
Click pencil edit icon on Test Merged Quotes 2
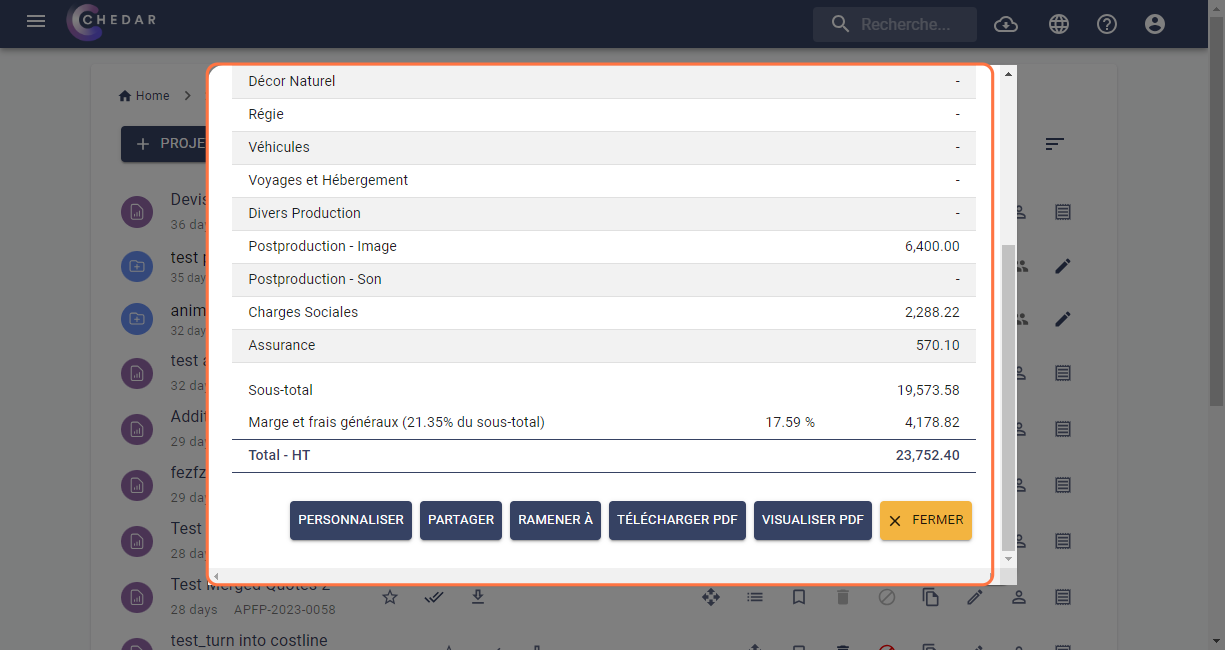point(975,597)
